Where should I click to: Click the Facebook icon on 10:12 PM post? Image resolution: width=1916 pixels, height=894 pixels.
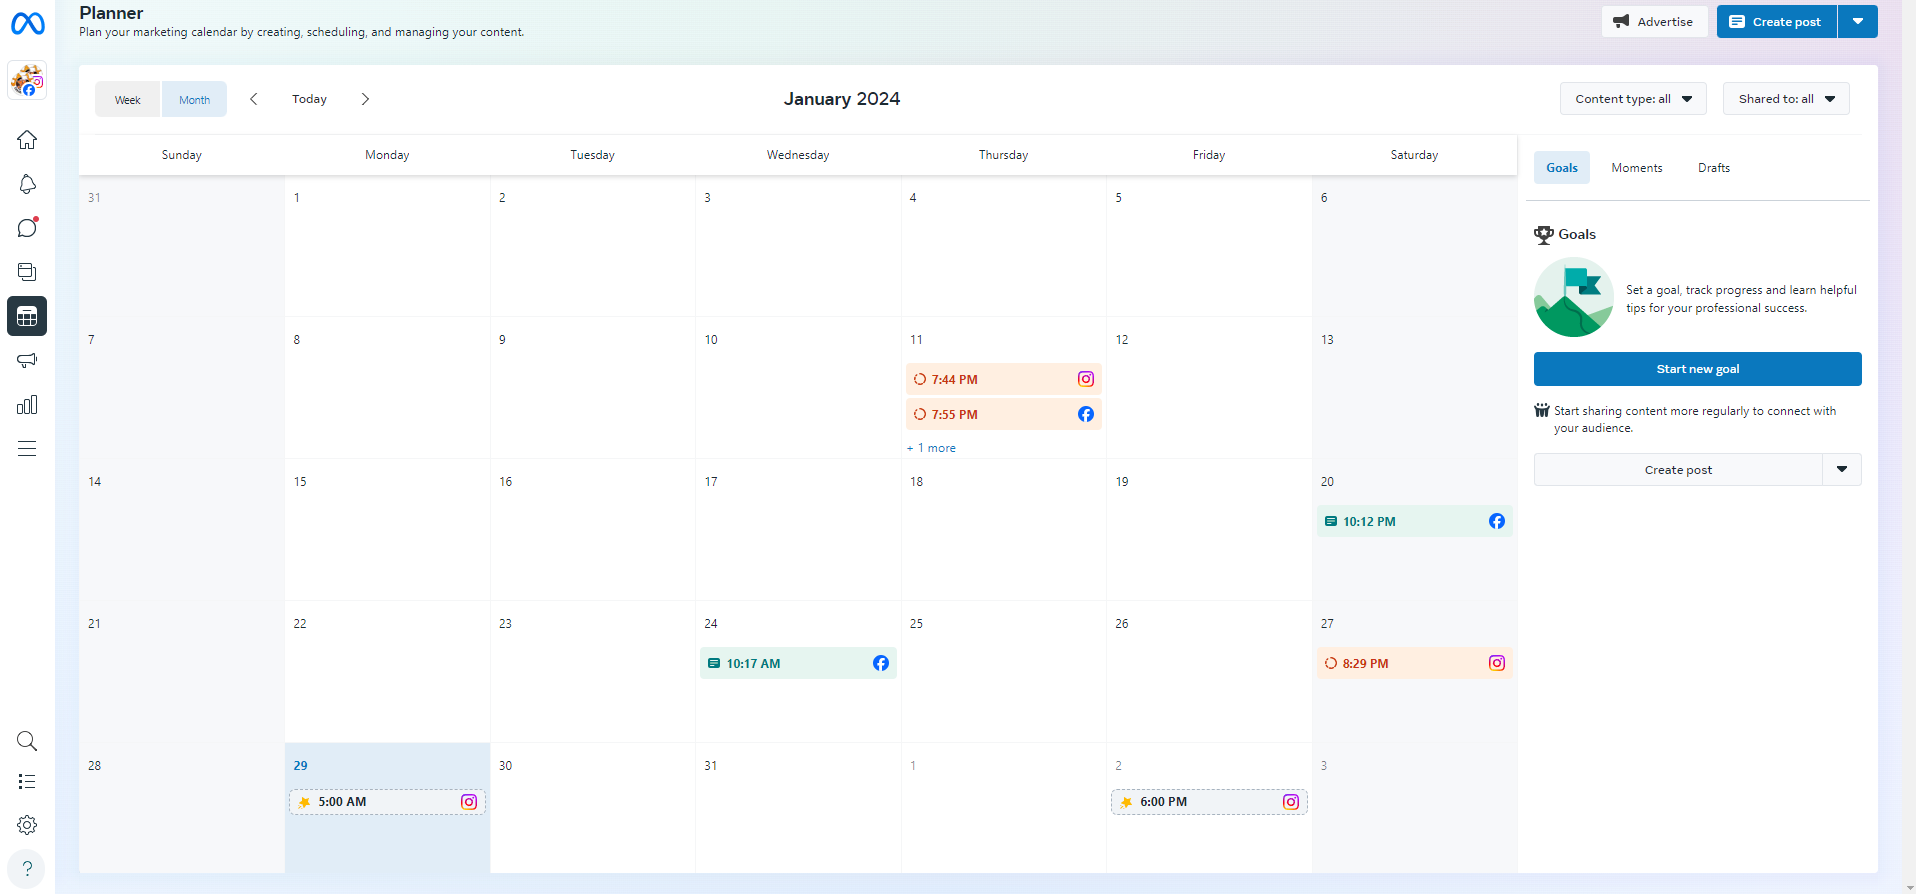[1497, 521]
